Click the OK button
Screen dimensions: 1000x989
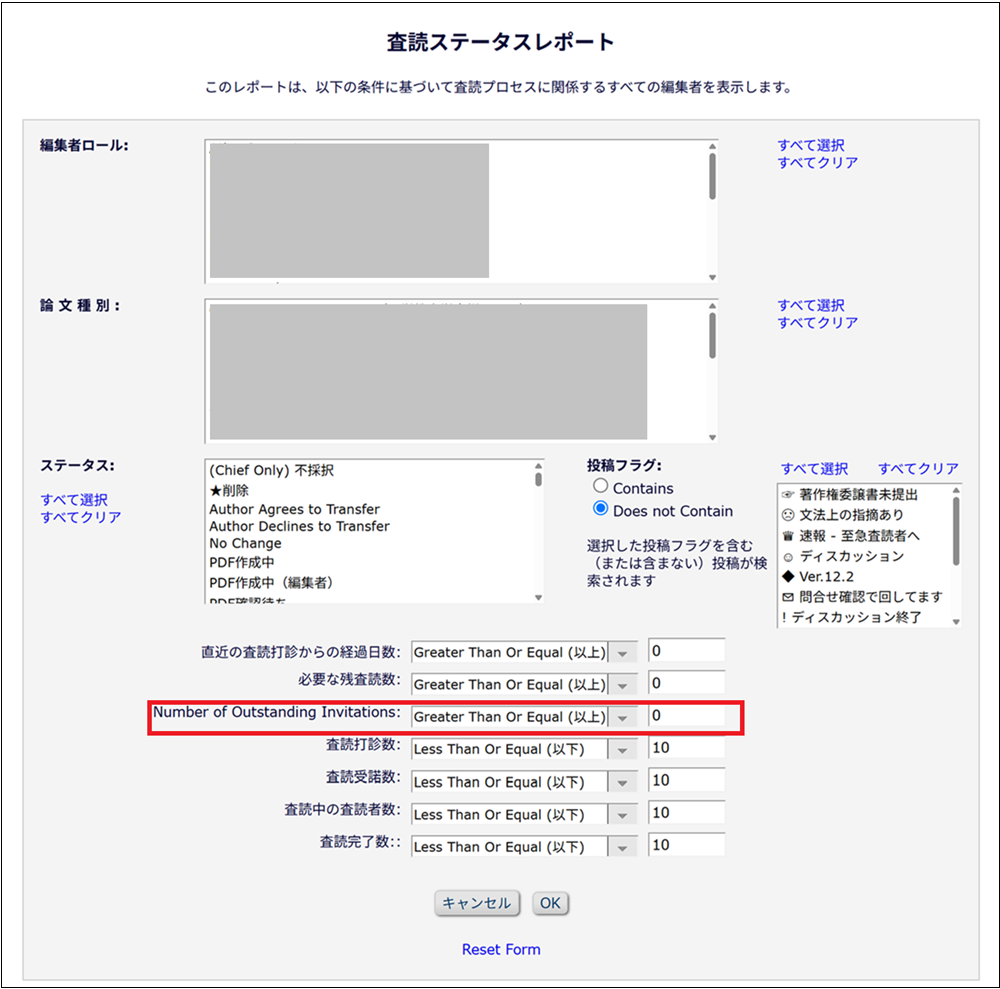point(550,903)
